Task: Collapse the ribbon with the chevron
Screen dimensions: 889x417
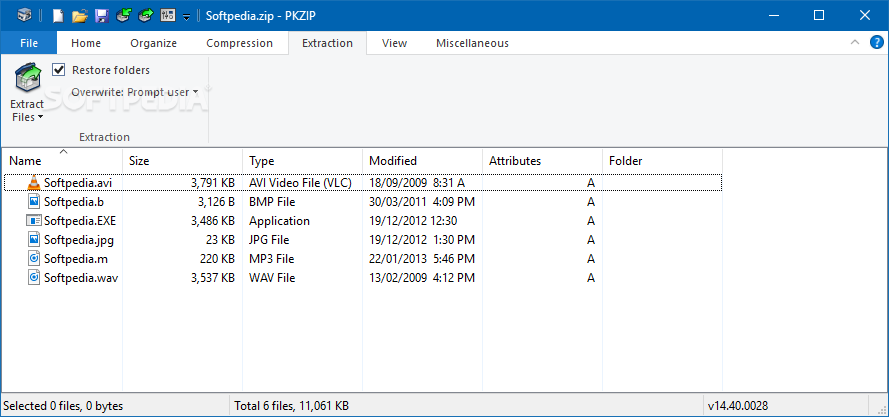Action: [x=854, y=42]
